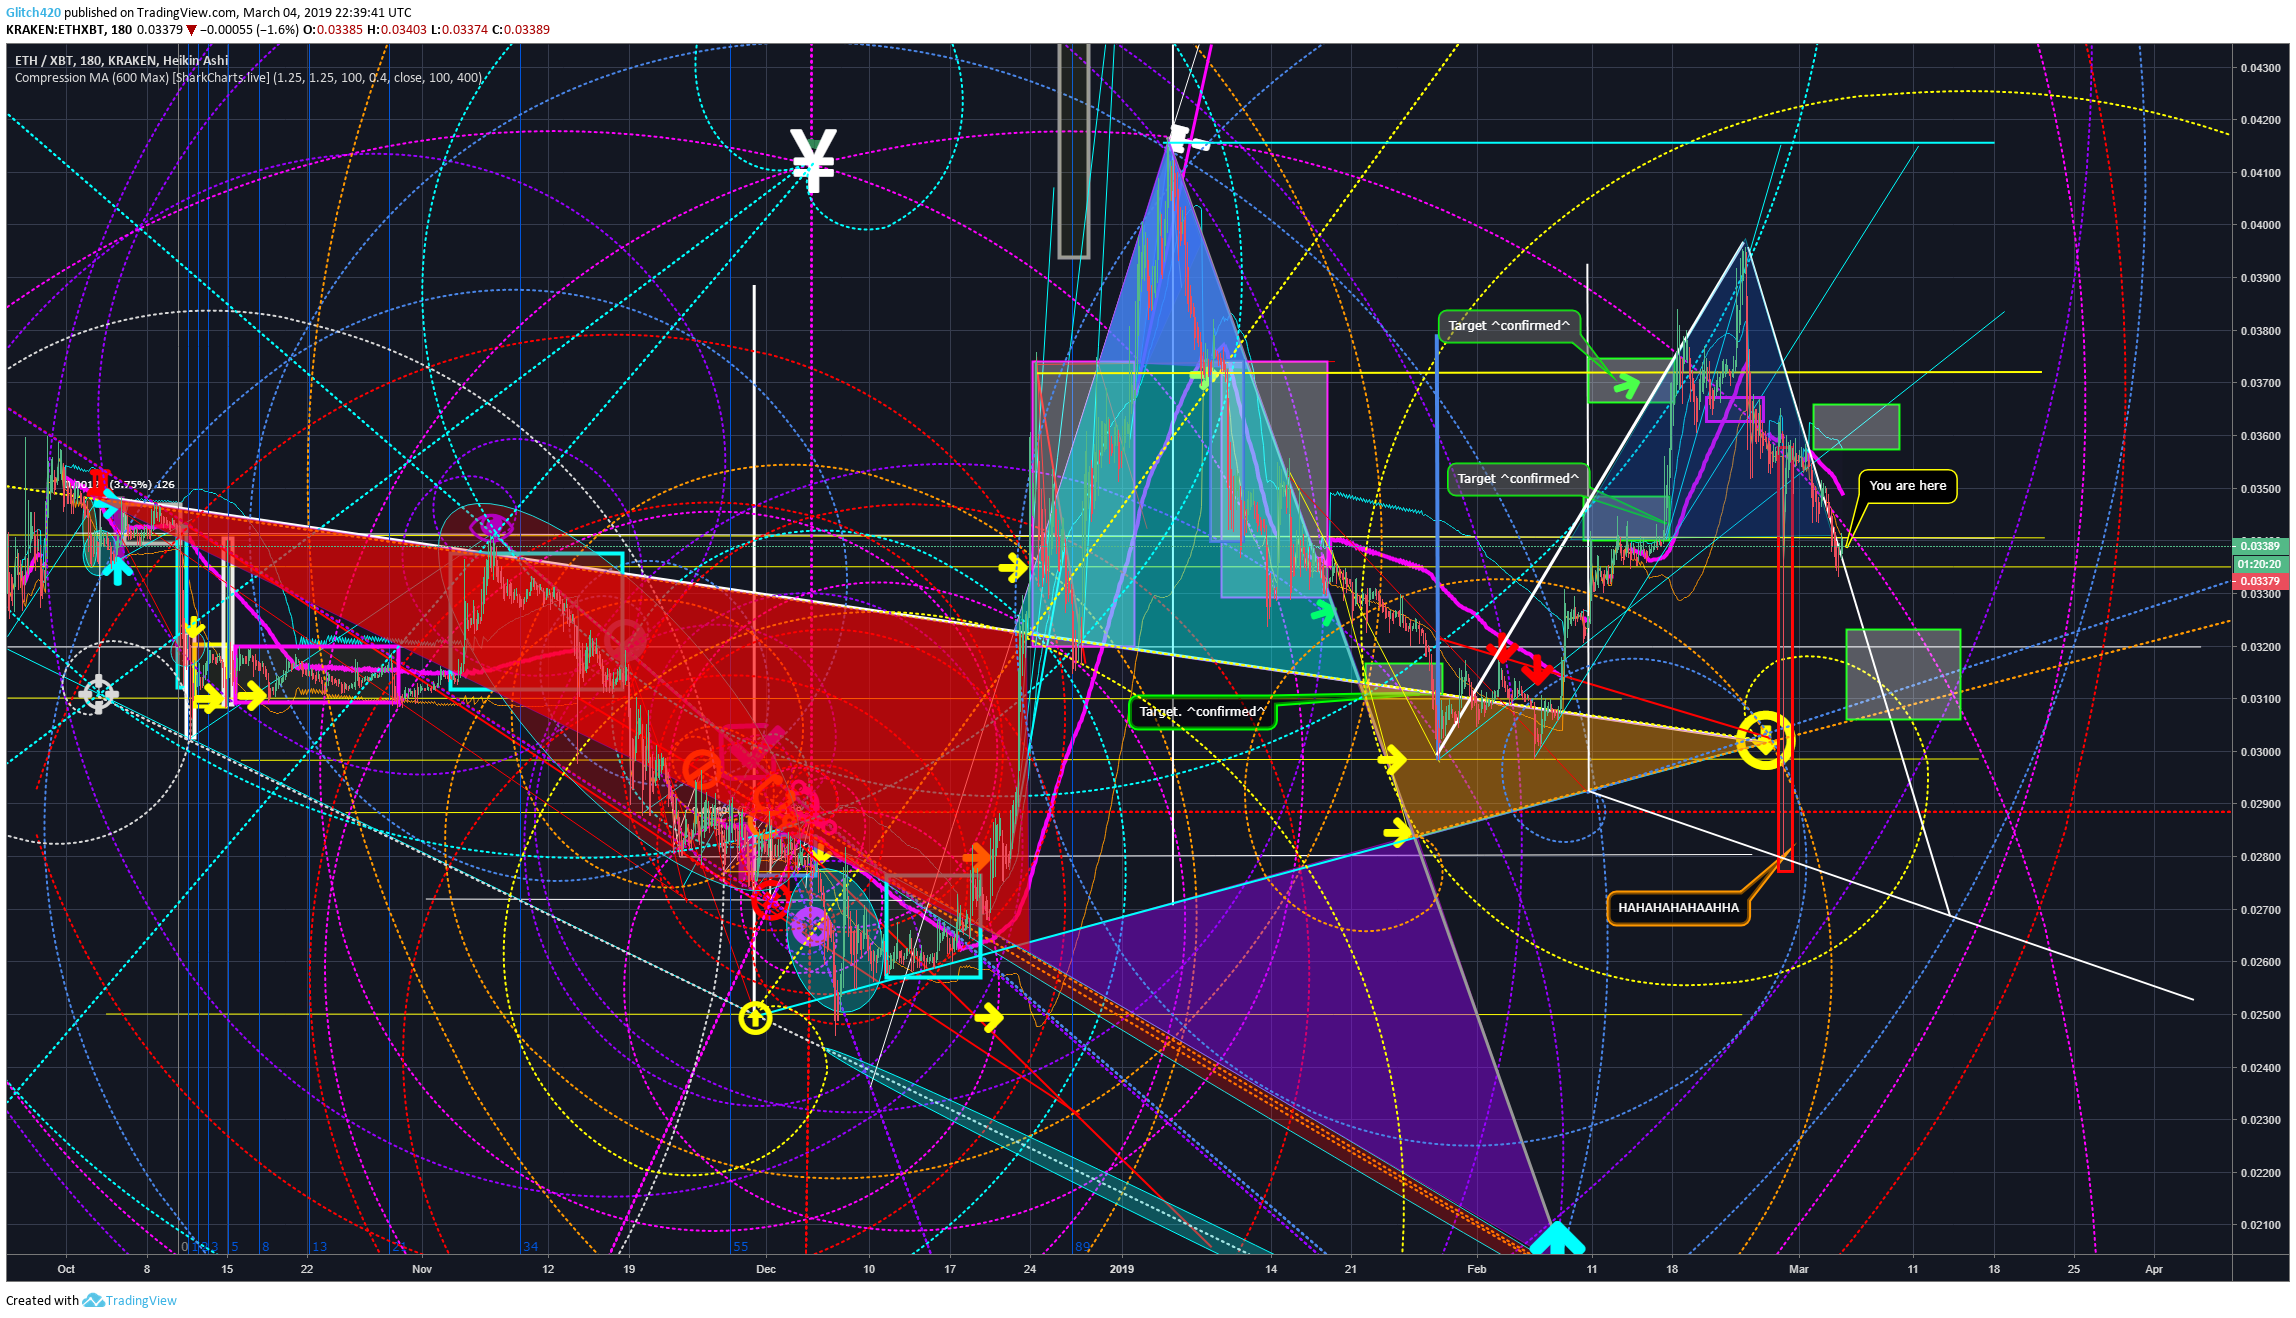Click the blue Fibonacci time zone label 89

coord(1082,1246)
